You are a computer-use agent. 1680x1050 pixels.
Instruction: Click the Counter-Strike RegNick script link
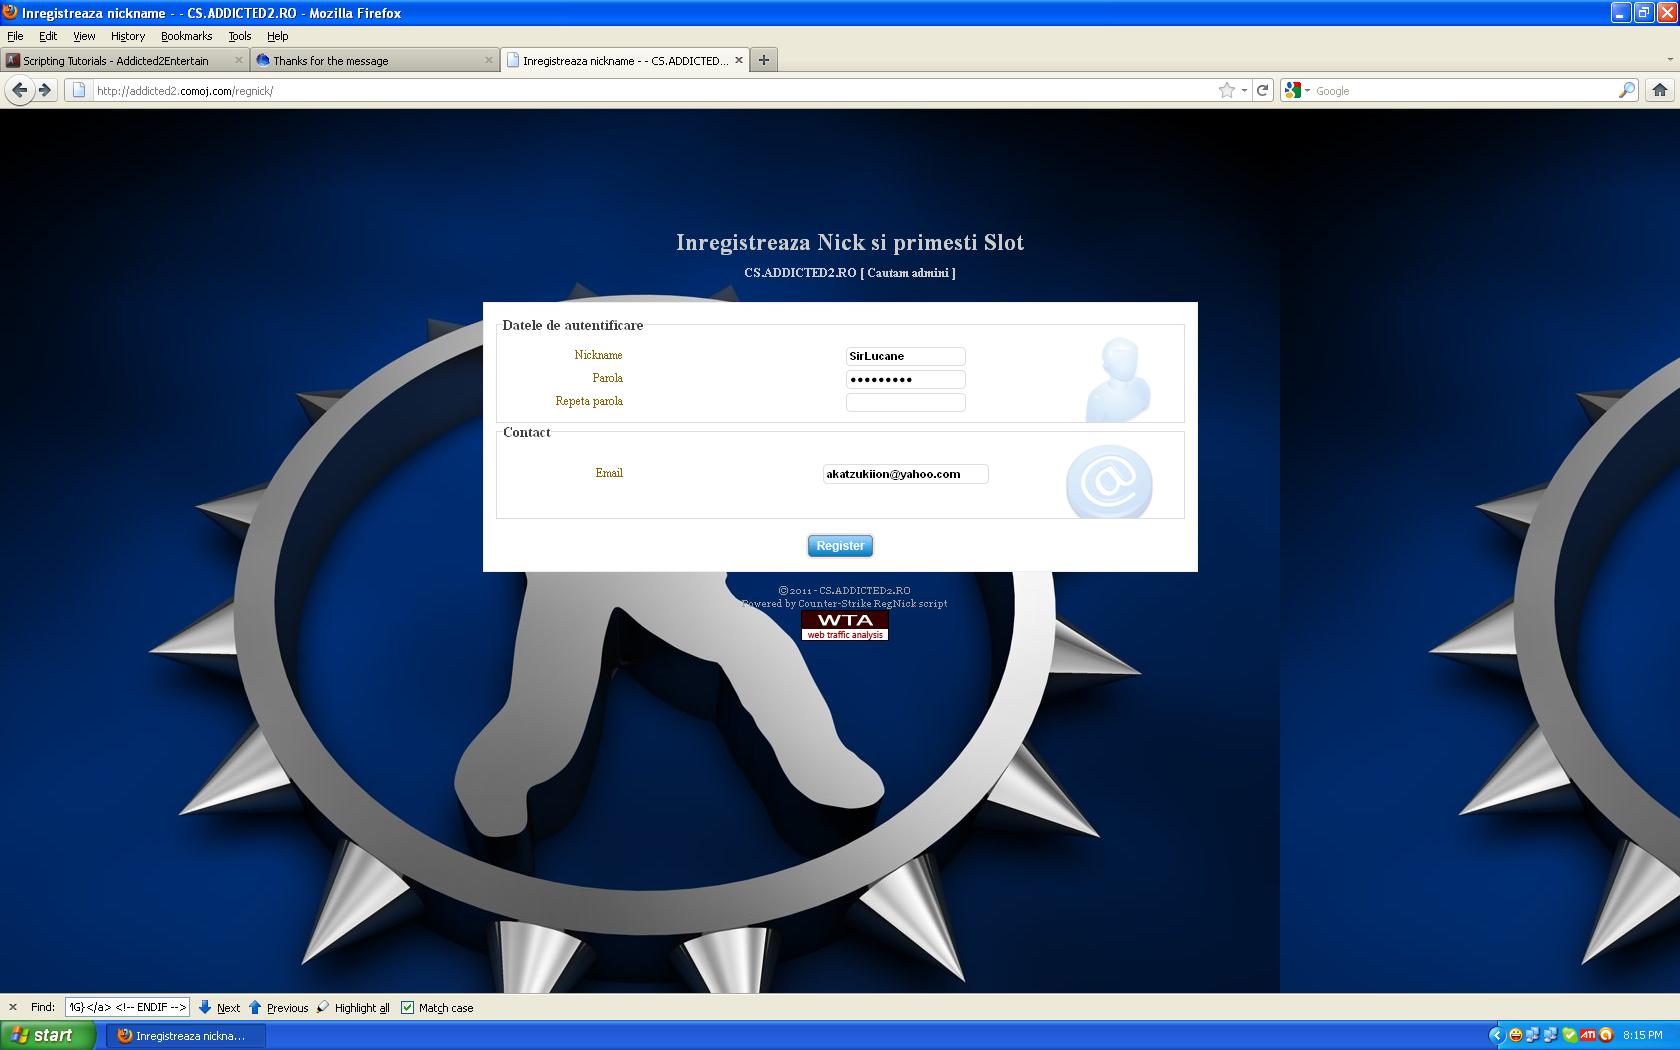[x=872, y=603]
